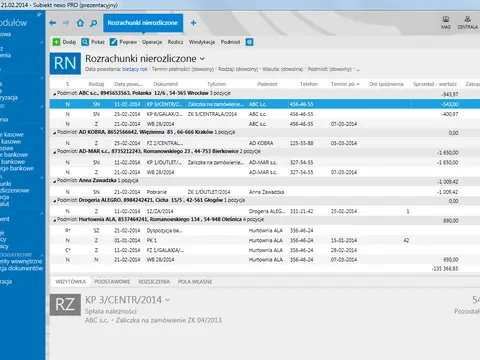
Task: Select the highlighted KP 3/CENTR row
Action: tap(265, 104)
